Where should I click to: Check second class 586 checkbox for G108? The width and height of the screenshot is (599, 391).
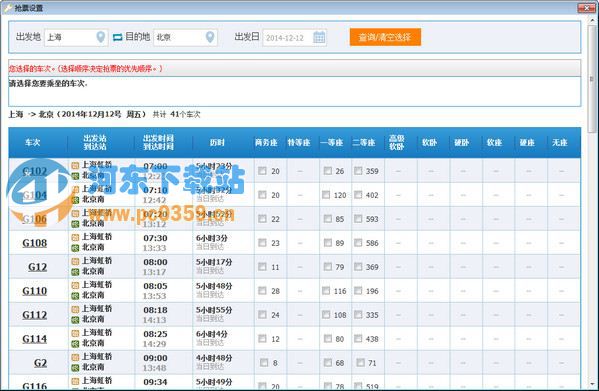coord(358,242)
